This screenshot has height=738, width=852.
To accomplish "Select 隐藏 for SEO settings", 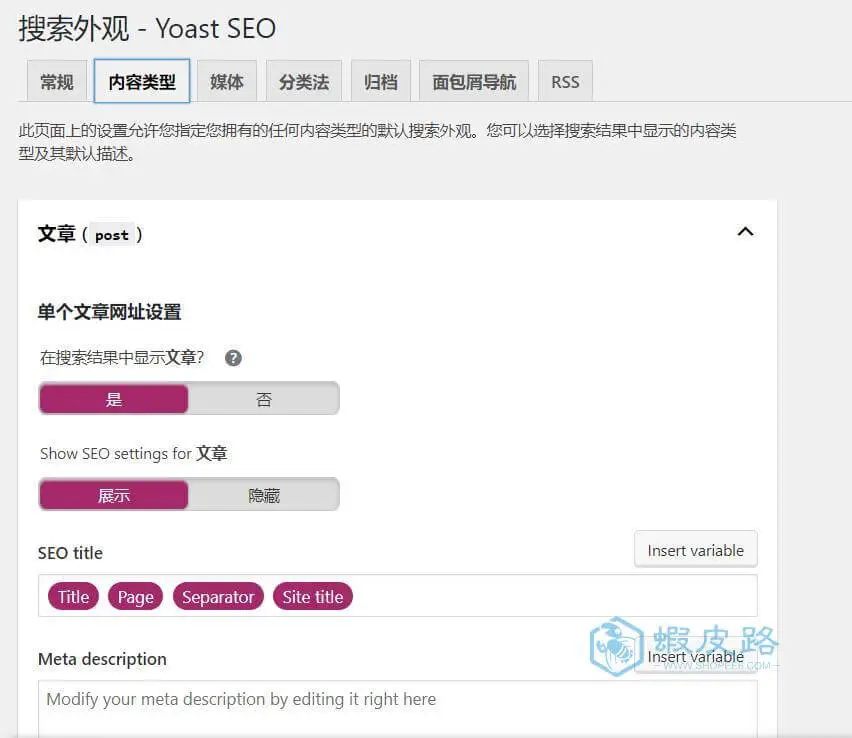I will (264, 495).
